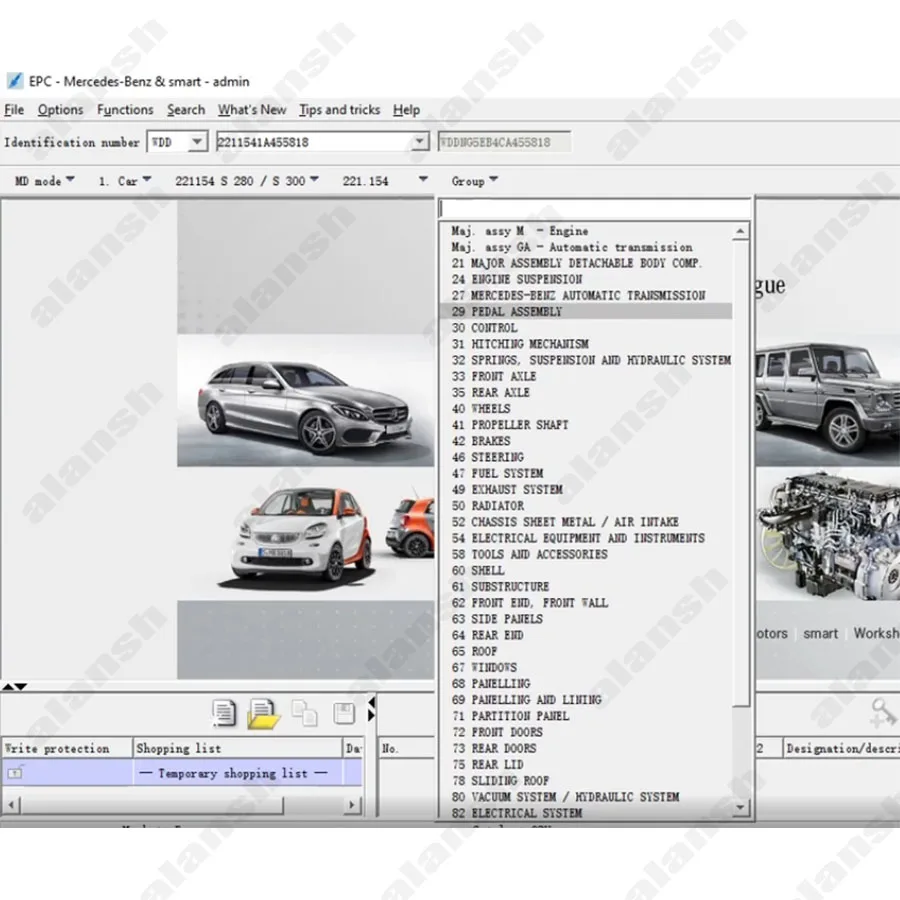
Task: Select 40 WHEELS group
Action: 586,408
